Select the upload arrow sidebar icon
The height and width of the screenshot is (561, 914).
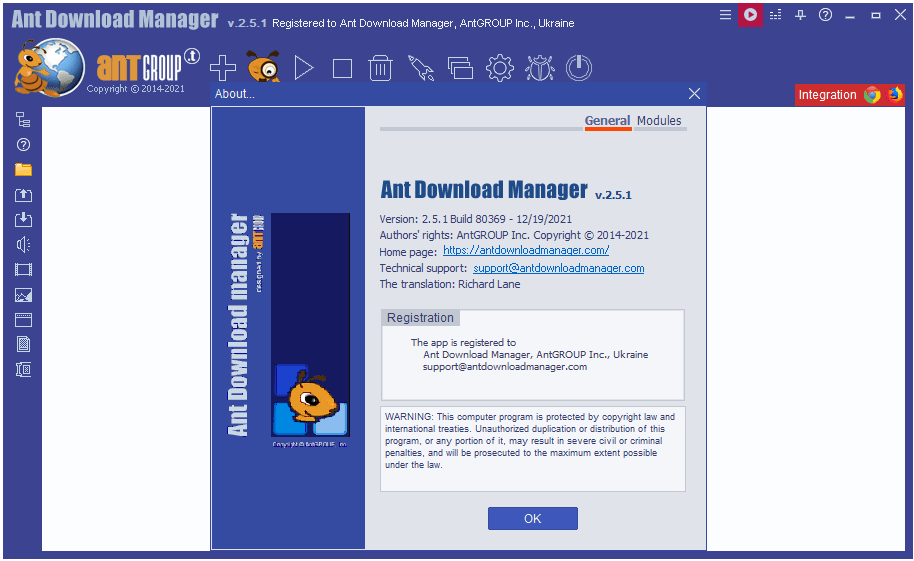point(23,195)
